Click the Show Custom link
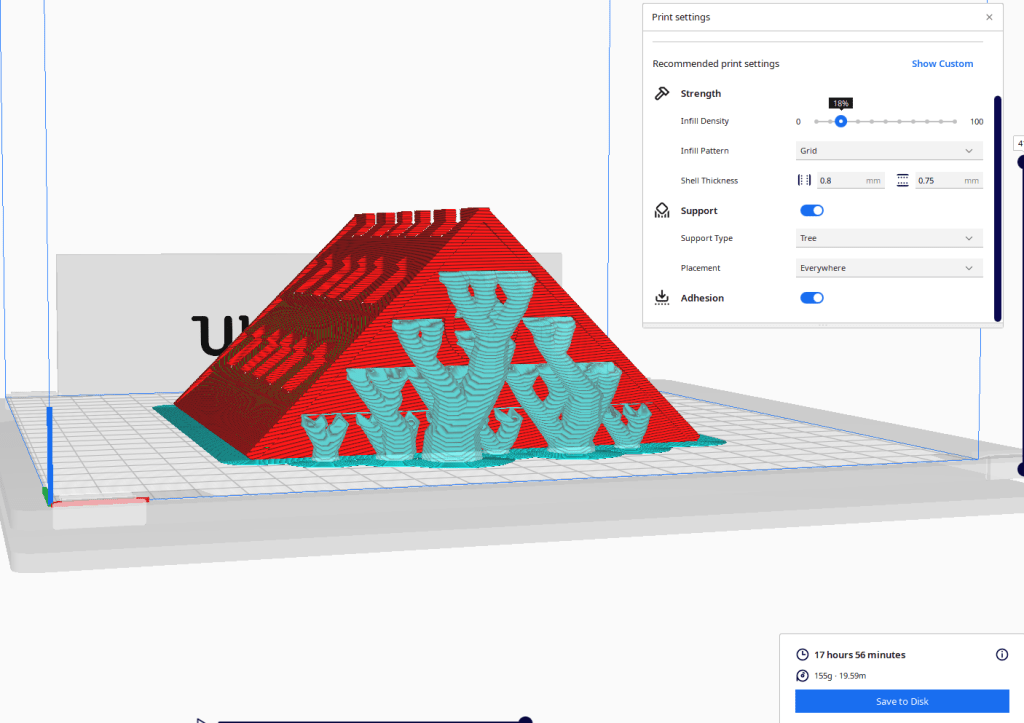 (x=941, y=64)
